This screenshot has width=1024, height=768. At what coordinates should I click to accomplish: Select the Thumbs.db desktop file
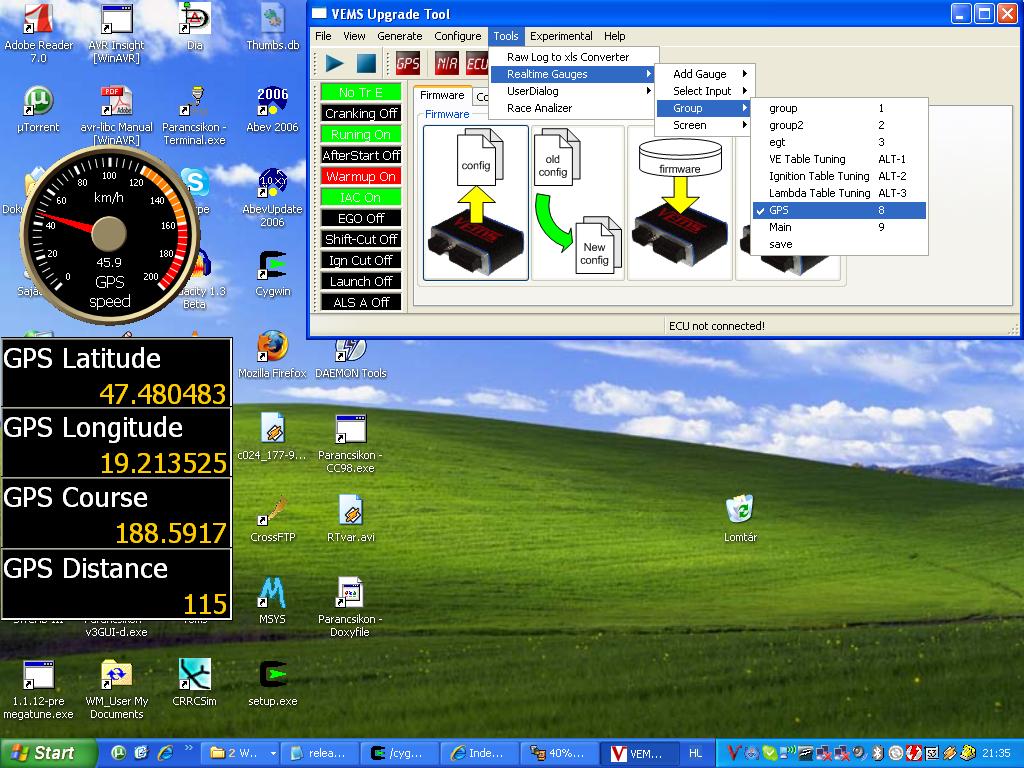click(273, 27)
